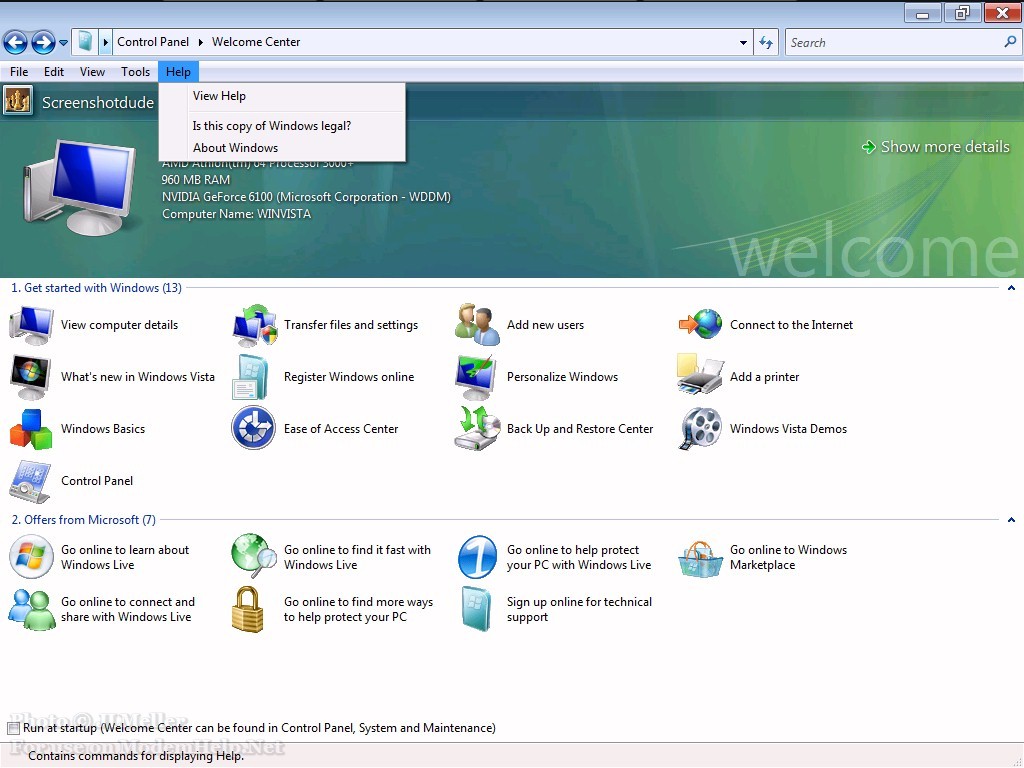Click in the Search input field
The height and width of the screenshot is (768, 1024).
tap(893, 42)
